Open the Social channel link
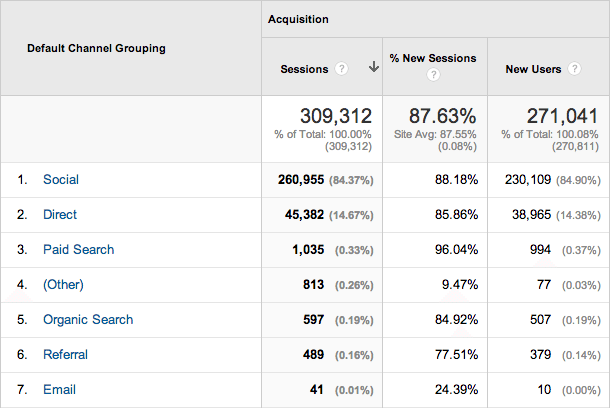 (60, 180)
